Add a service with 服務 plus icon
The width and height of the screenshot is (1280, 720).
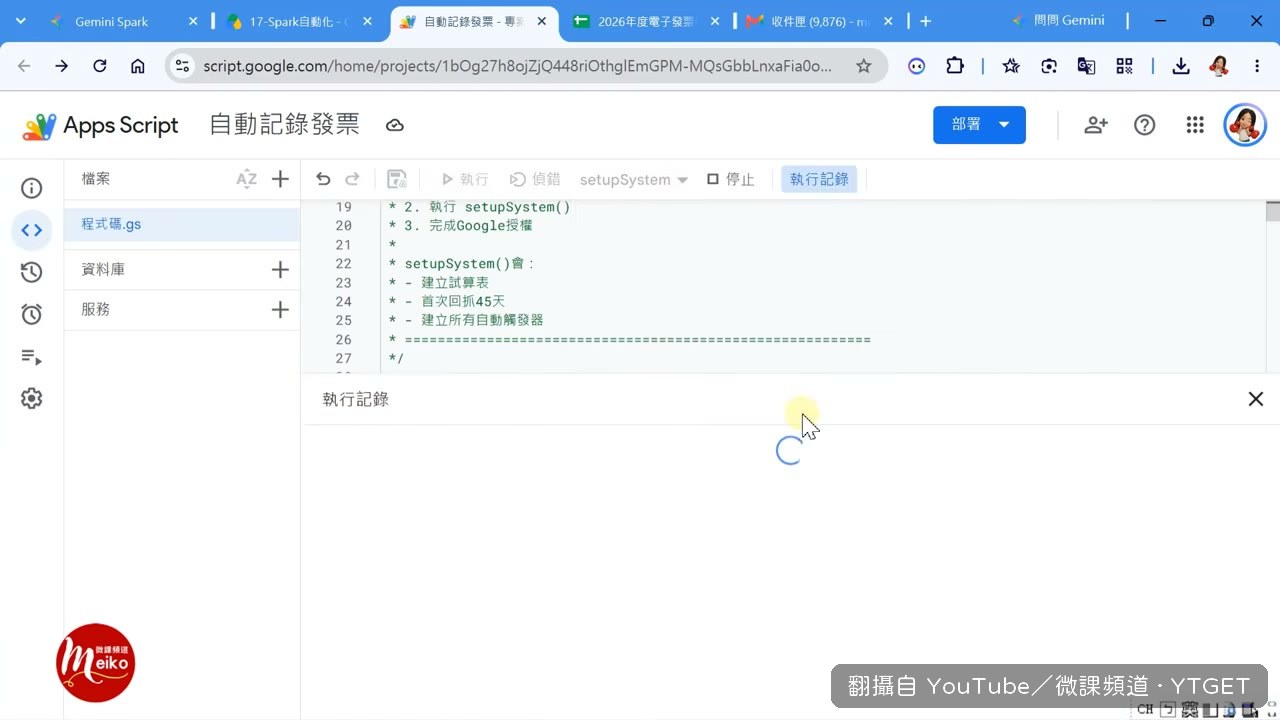point(280,310)
